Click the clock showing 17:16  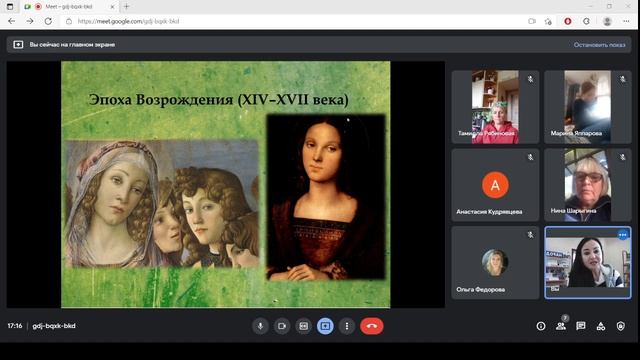pyautogui.click(x=15, y=326)
